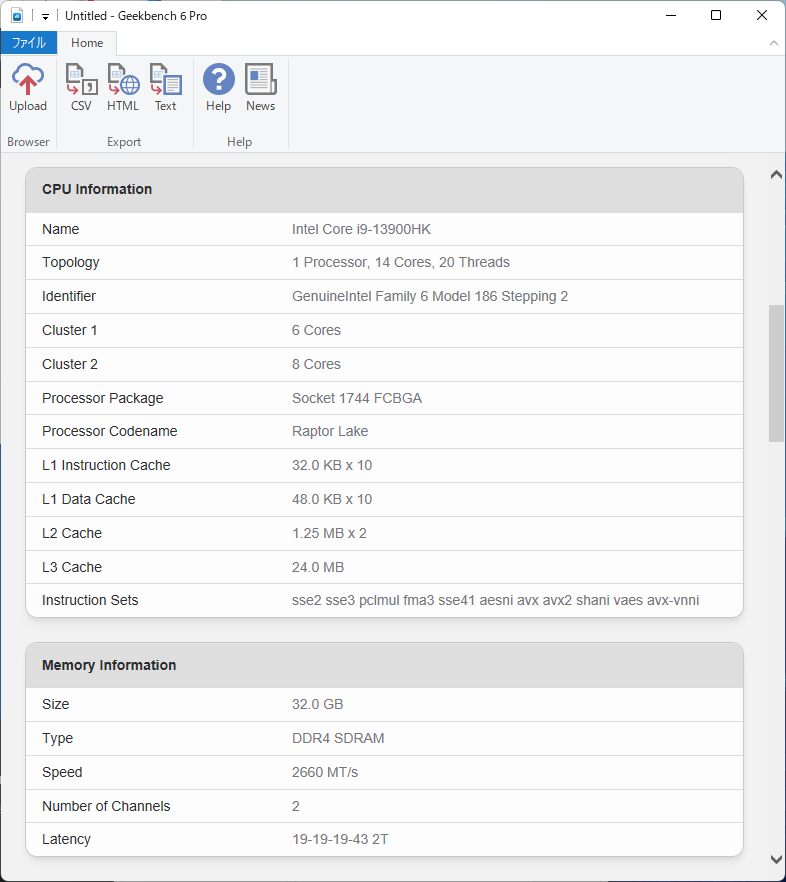The width and height of the screenshot is (786, 882).
Task: Collapse the ribbon using the chevron
Action: 773,43
